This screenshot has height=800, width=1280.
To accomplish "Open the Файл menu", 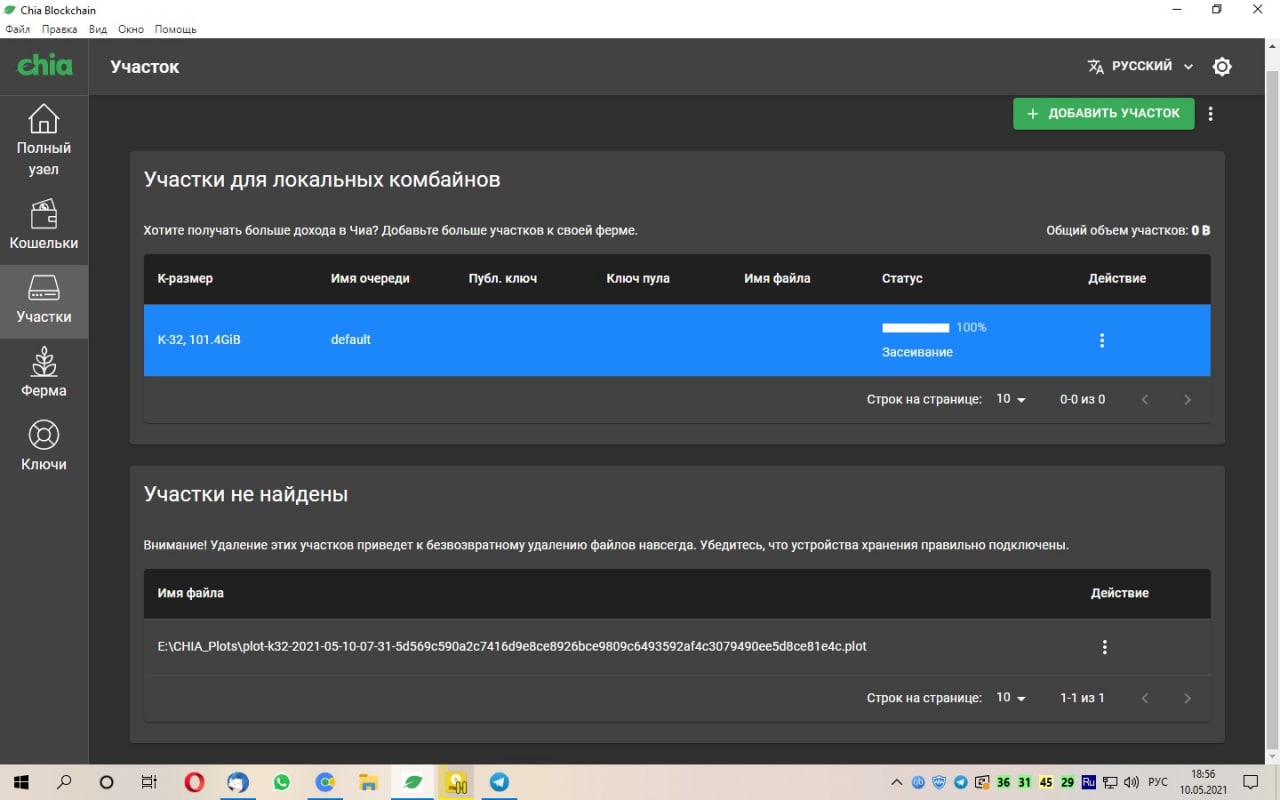I will coord(18,29).
